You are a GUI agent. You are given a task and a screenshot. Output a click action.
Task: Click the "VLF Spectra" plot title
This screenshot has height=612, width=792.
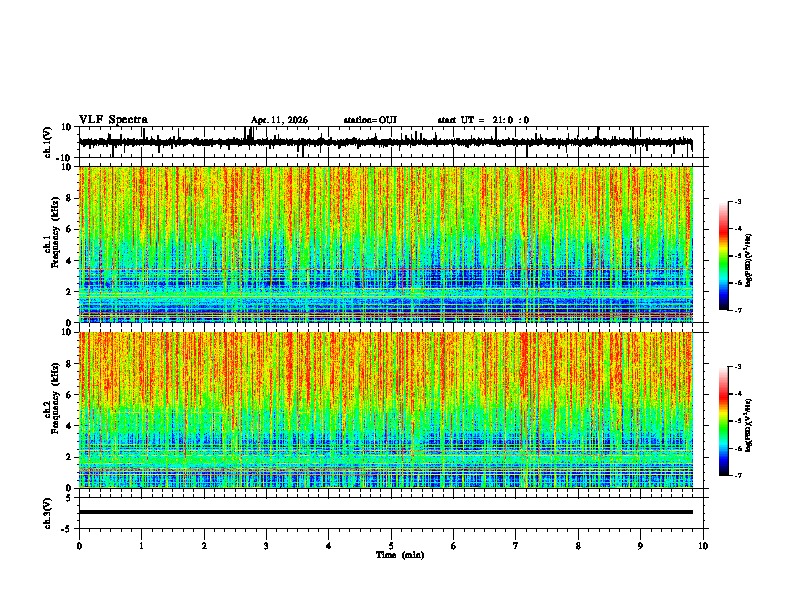[113, 120]
